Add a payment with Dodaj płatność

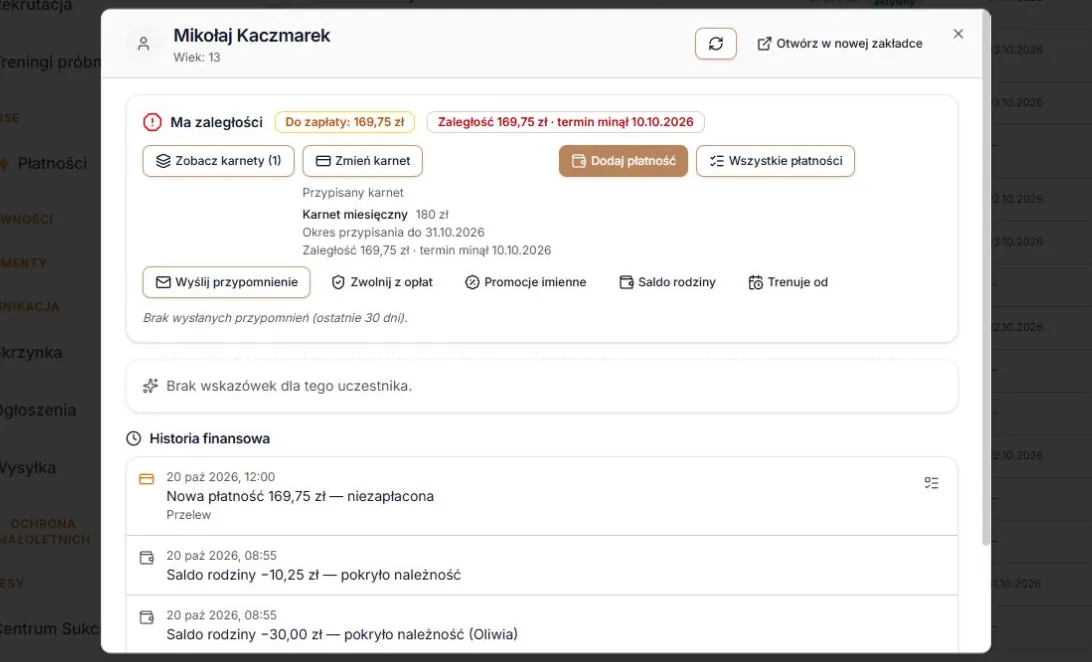point(623,161)
